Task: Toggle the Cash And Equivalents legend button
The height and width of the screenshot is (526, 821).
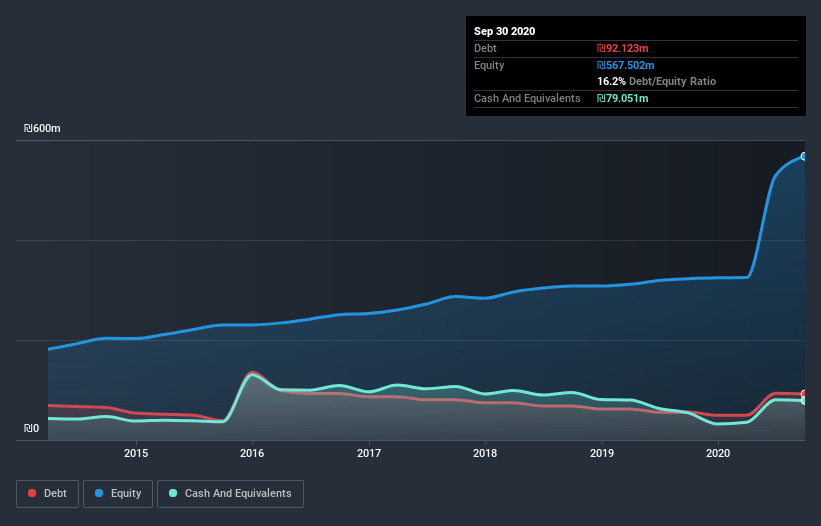Action: click(x=230, y=494)
